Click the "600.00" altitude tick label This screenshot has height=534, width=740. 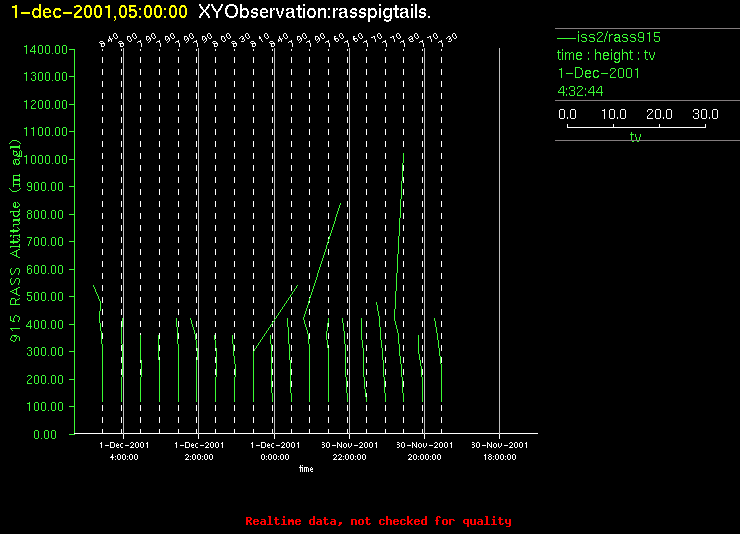click(x=45, y=269)
